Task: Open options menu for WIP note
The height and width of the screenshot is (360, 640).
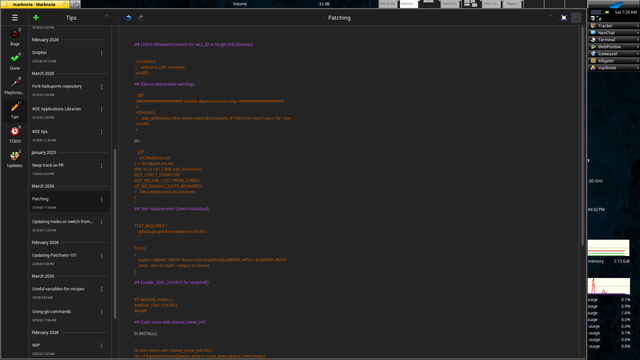Action: [x=102, y=346]
